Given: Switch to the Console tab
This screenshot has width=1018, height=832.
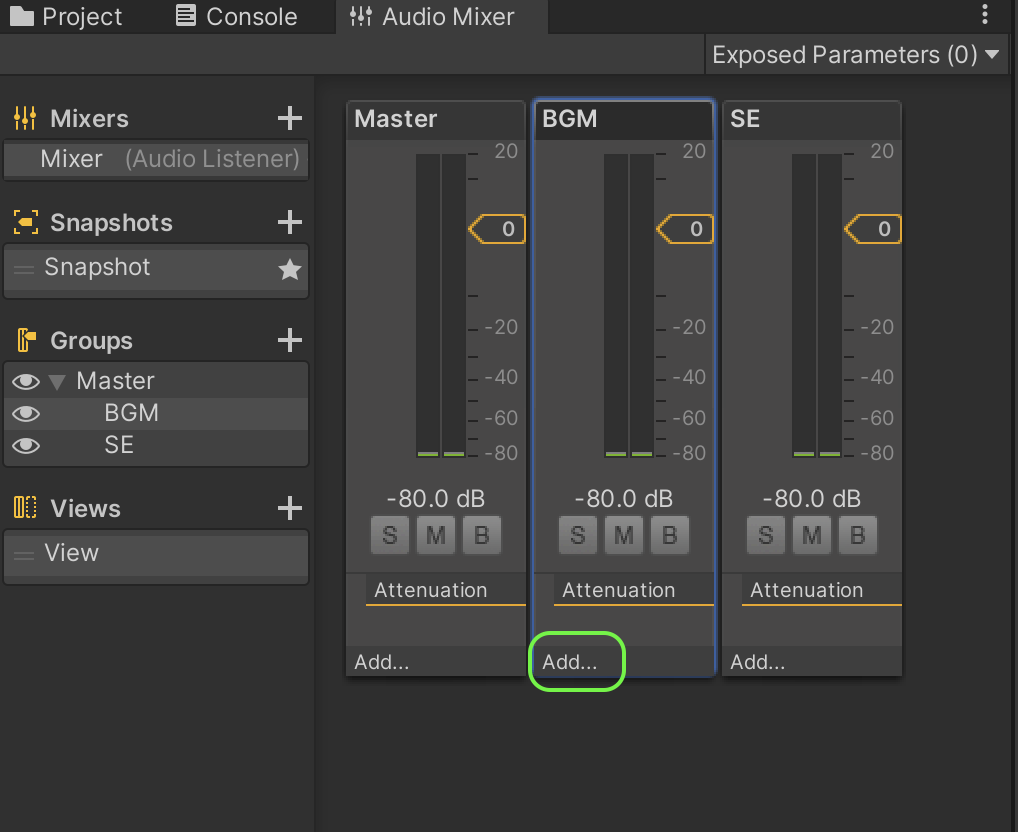Looking at the screenshot, I should 237,16.
